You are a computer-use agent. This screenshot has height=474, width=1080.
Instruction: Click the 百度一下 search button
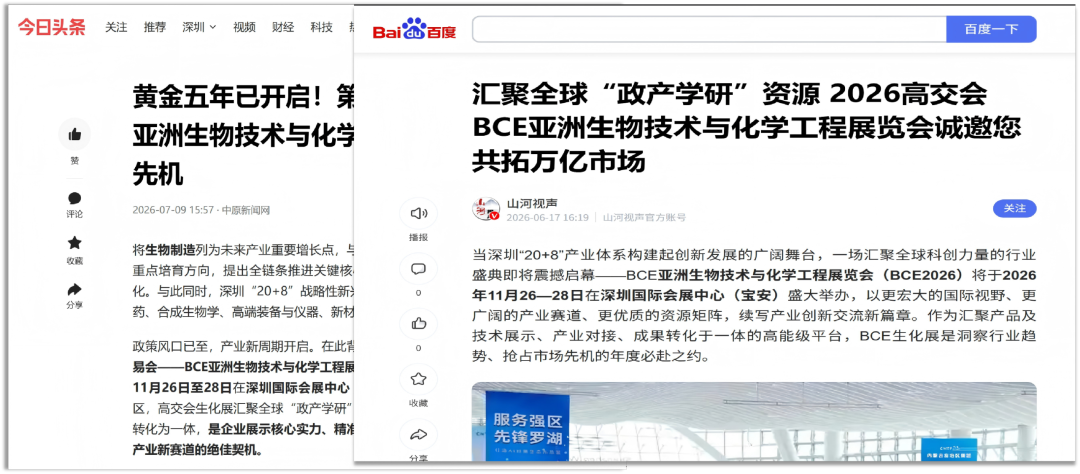coord(991,29)
